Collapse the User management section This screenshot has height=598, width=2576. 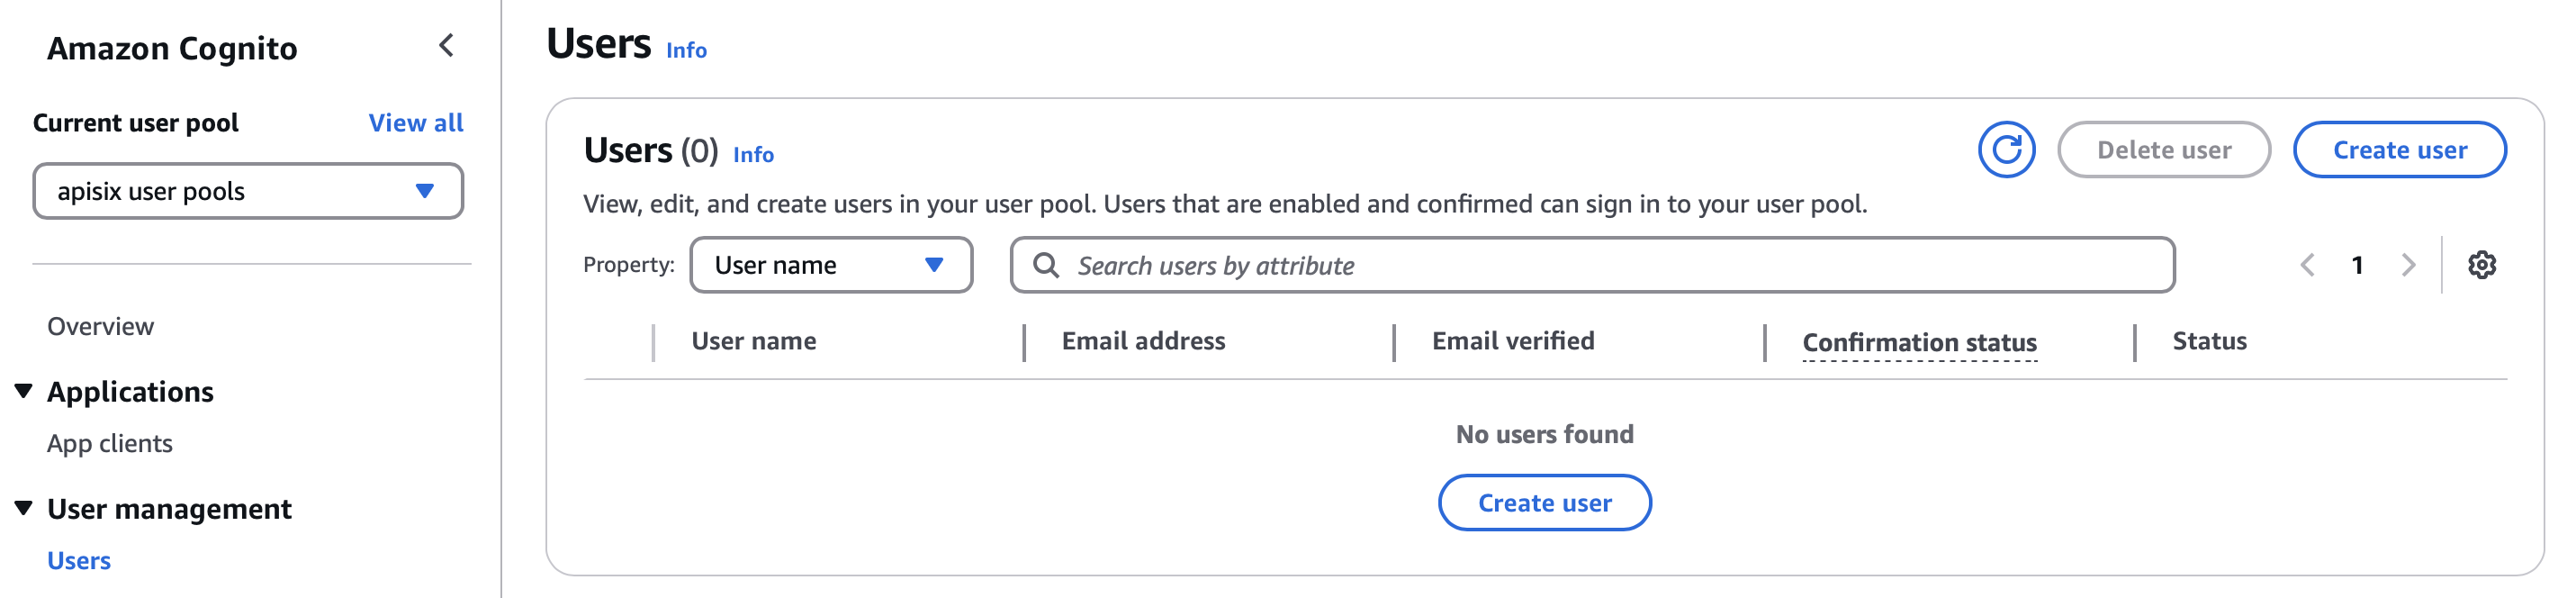[x=24, y=508]
